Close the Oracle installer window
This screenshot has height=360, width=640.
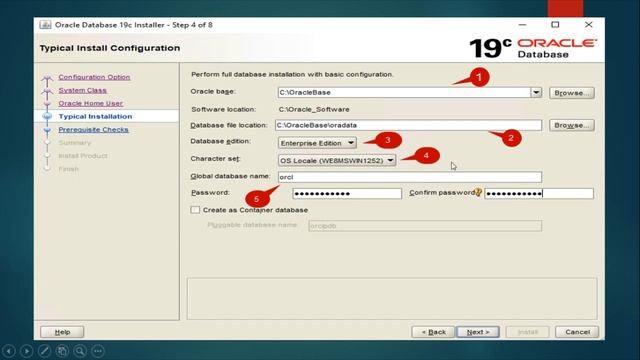(589, 24)
